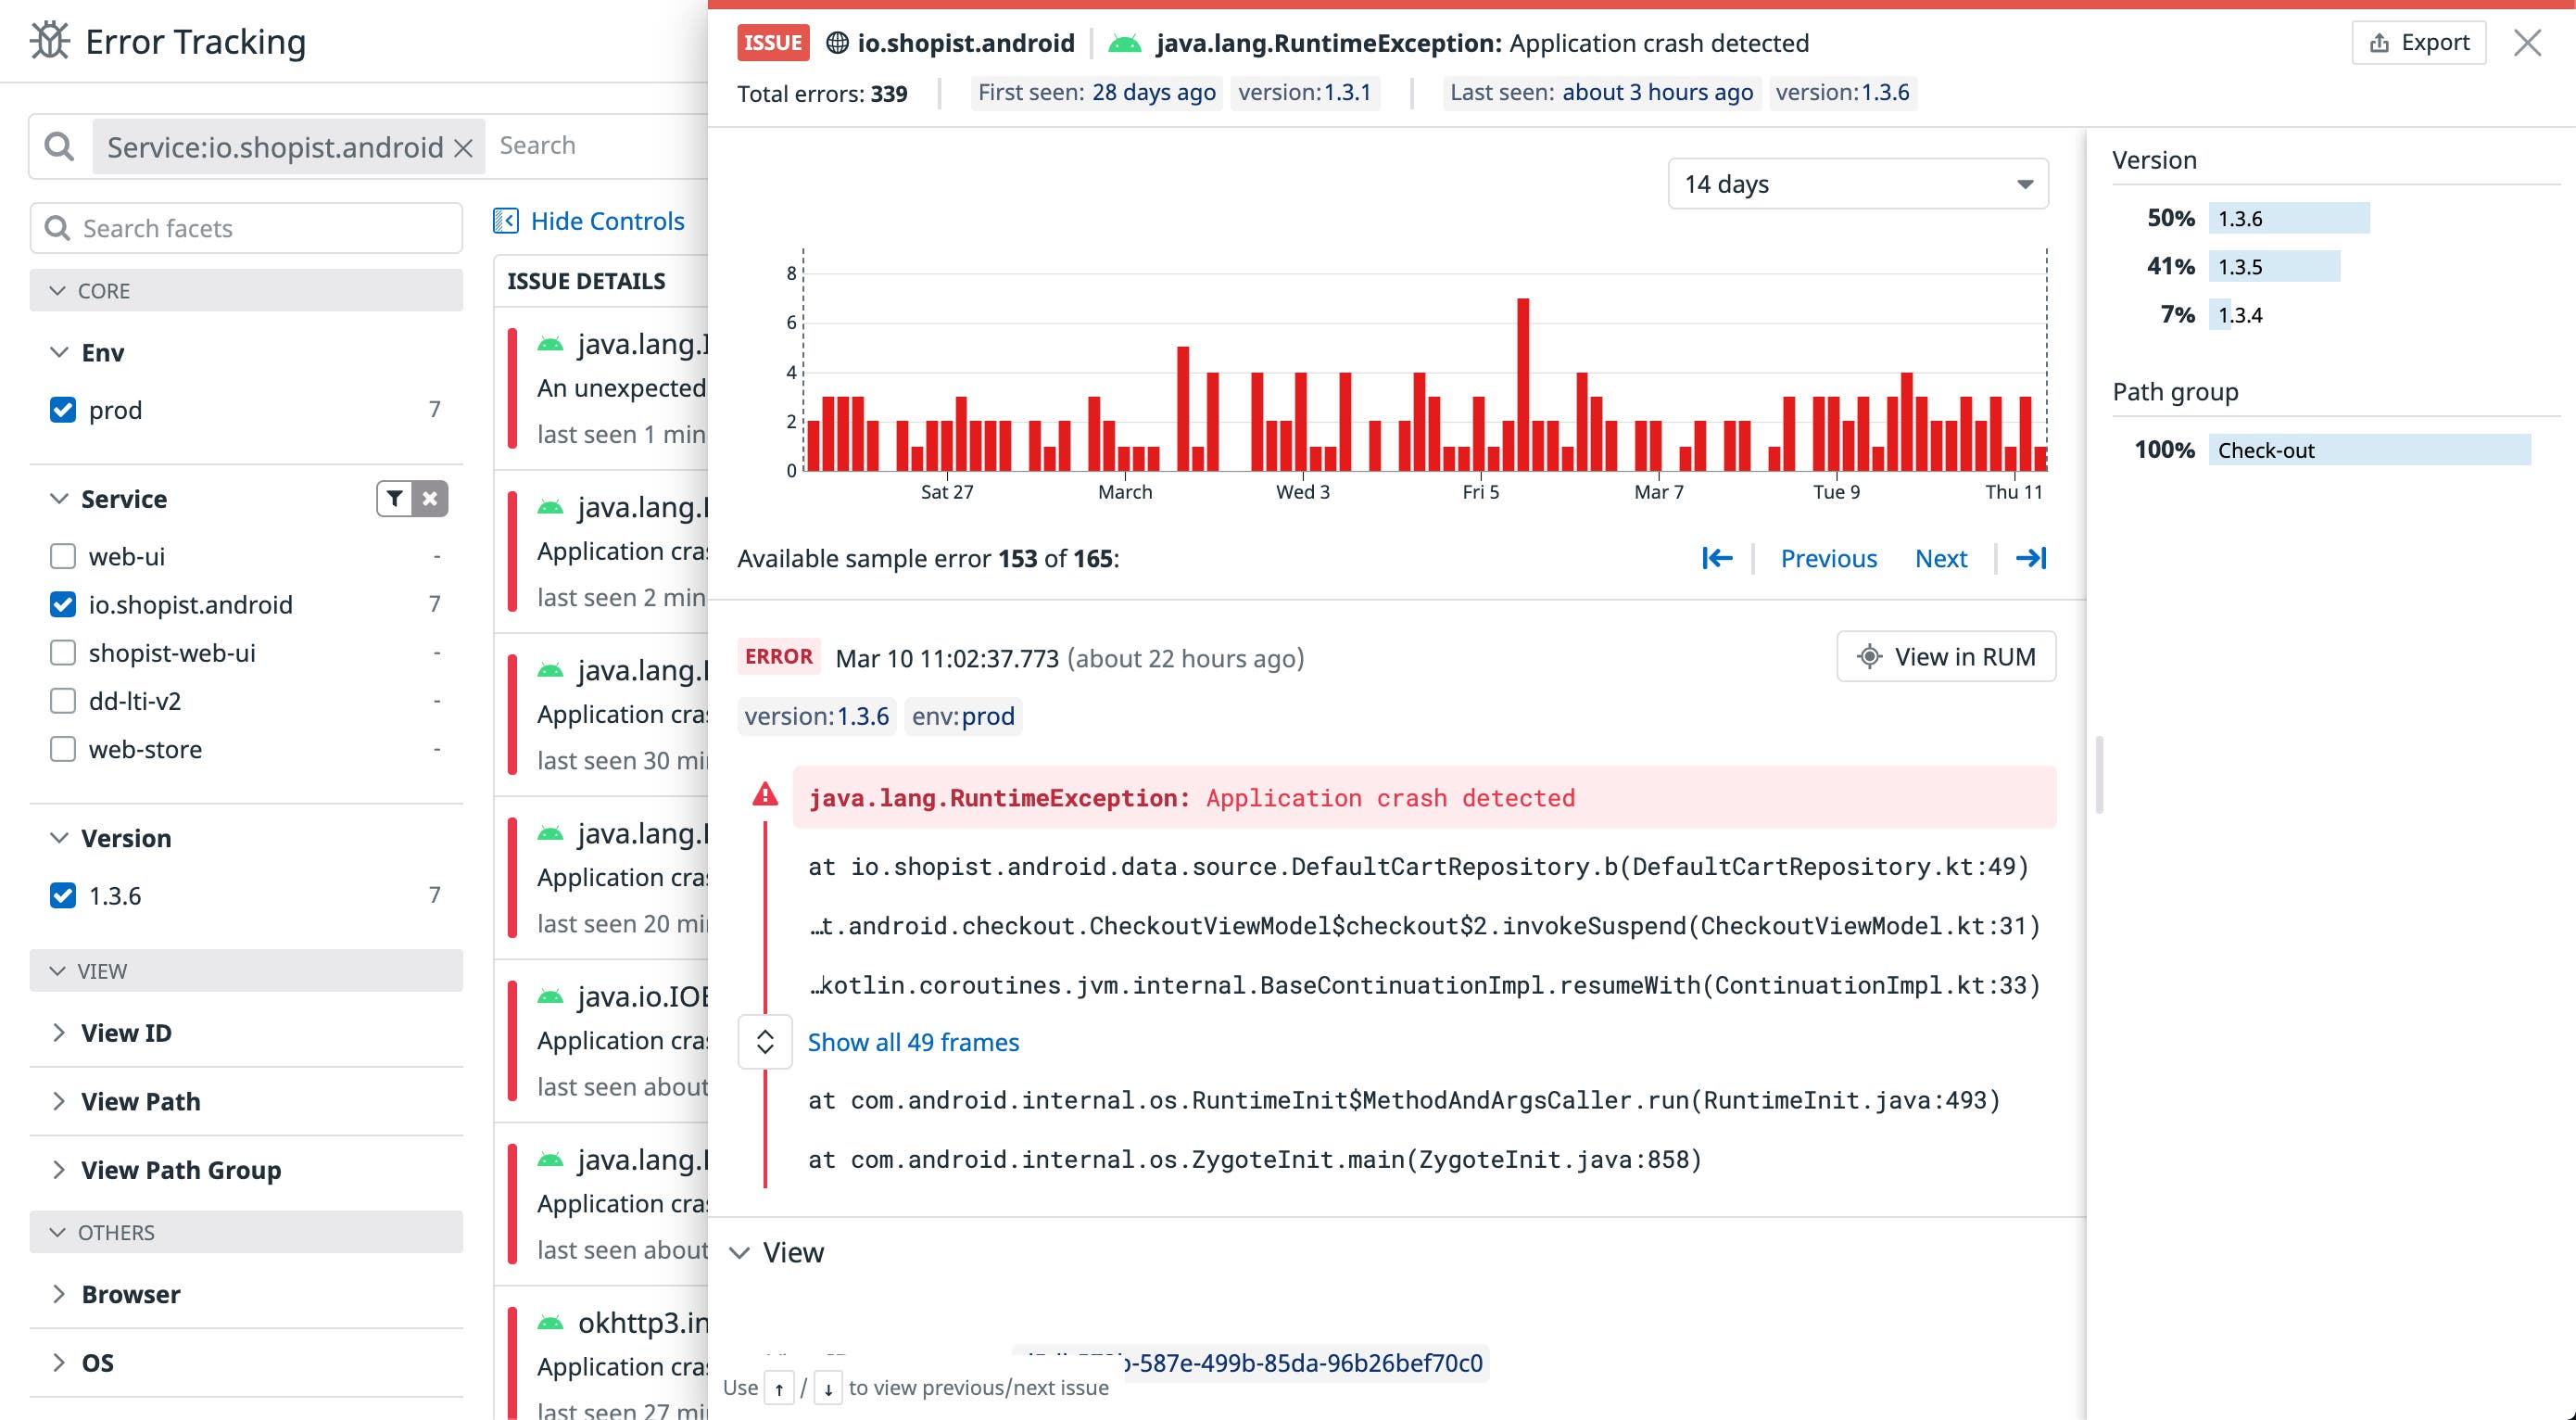Click the Error Tracking bug icon
The image size is (2576, 1420).
click(48, 41)
